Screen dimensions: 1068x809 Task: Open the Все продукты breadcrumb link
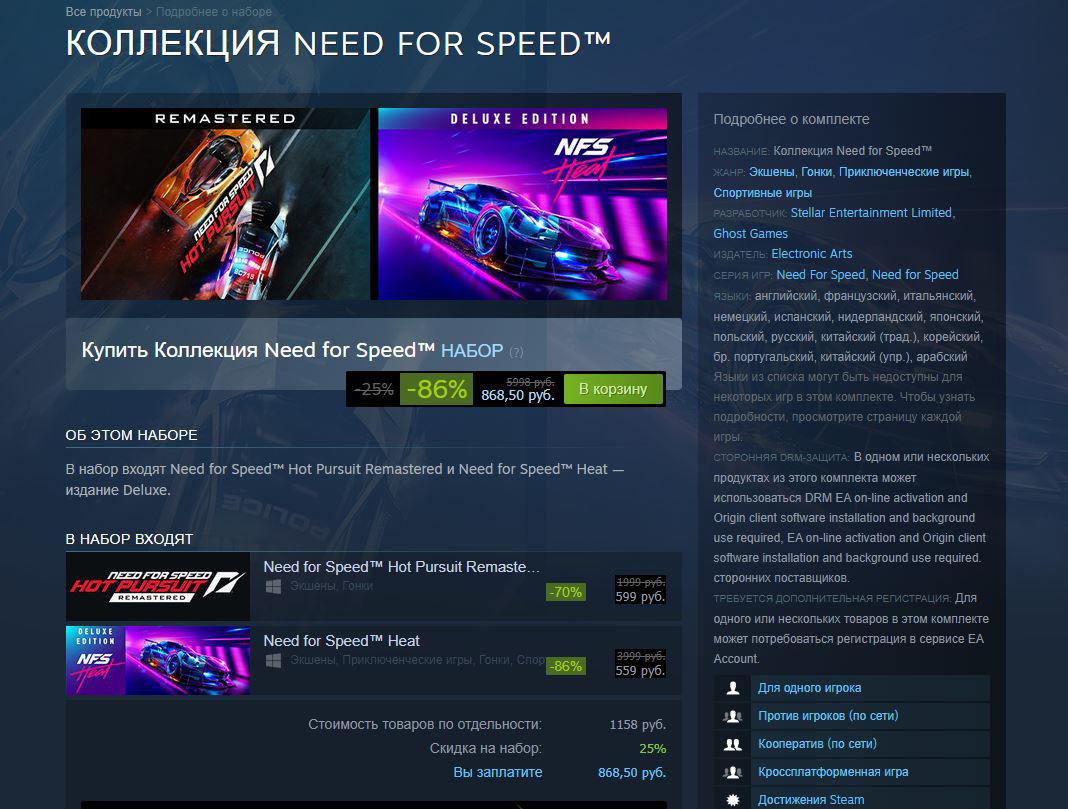point(104,12)
